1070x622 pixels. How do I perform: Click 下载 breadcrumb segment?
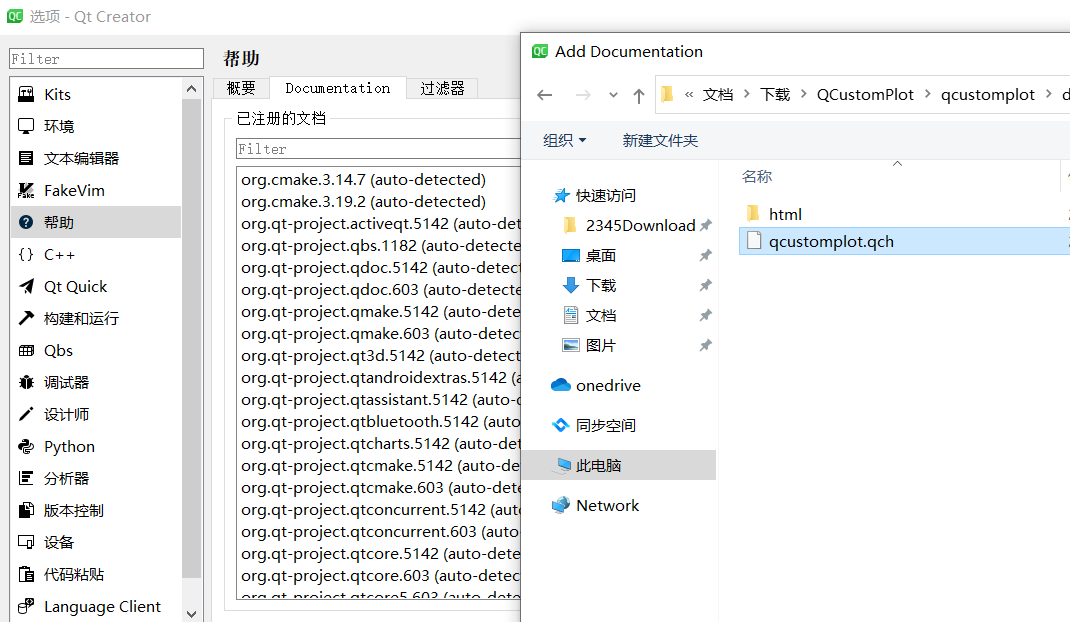[x=775, y=94]
